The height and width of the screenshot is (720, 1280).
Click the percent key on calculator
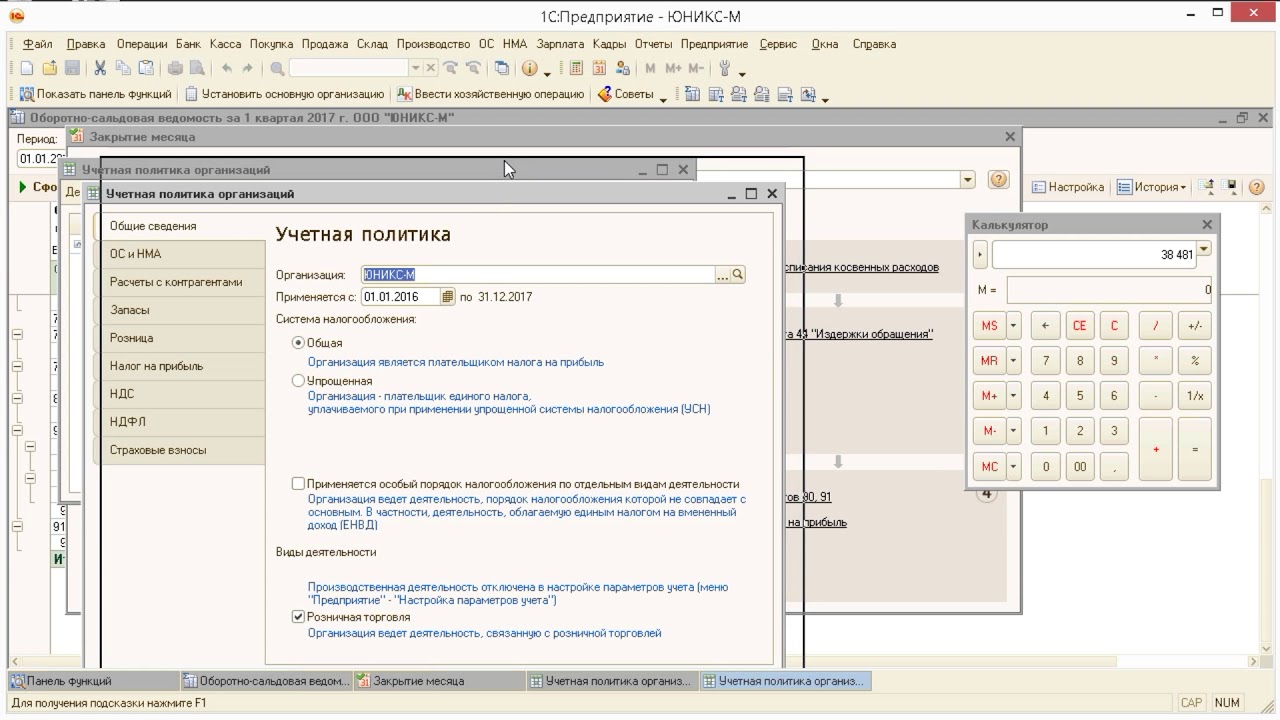(1195, 360)
